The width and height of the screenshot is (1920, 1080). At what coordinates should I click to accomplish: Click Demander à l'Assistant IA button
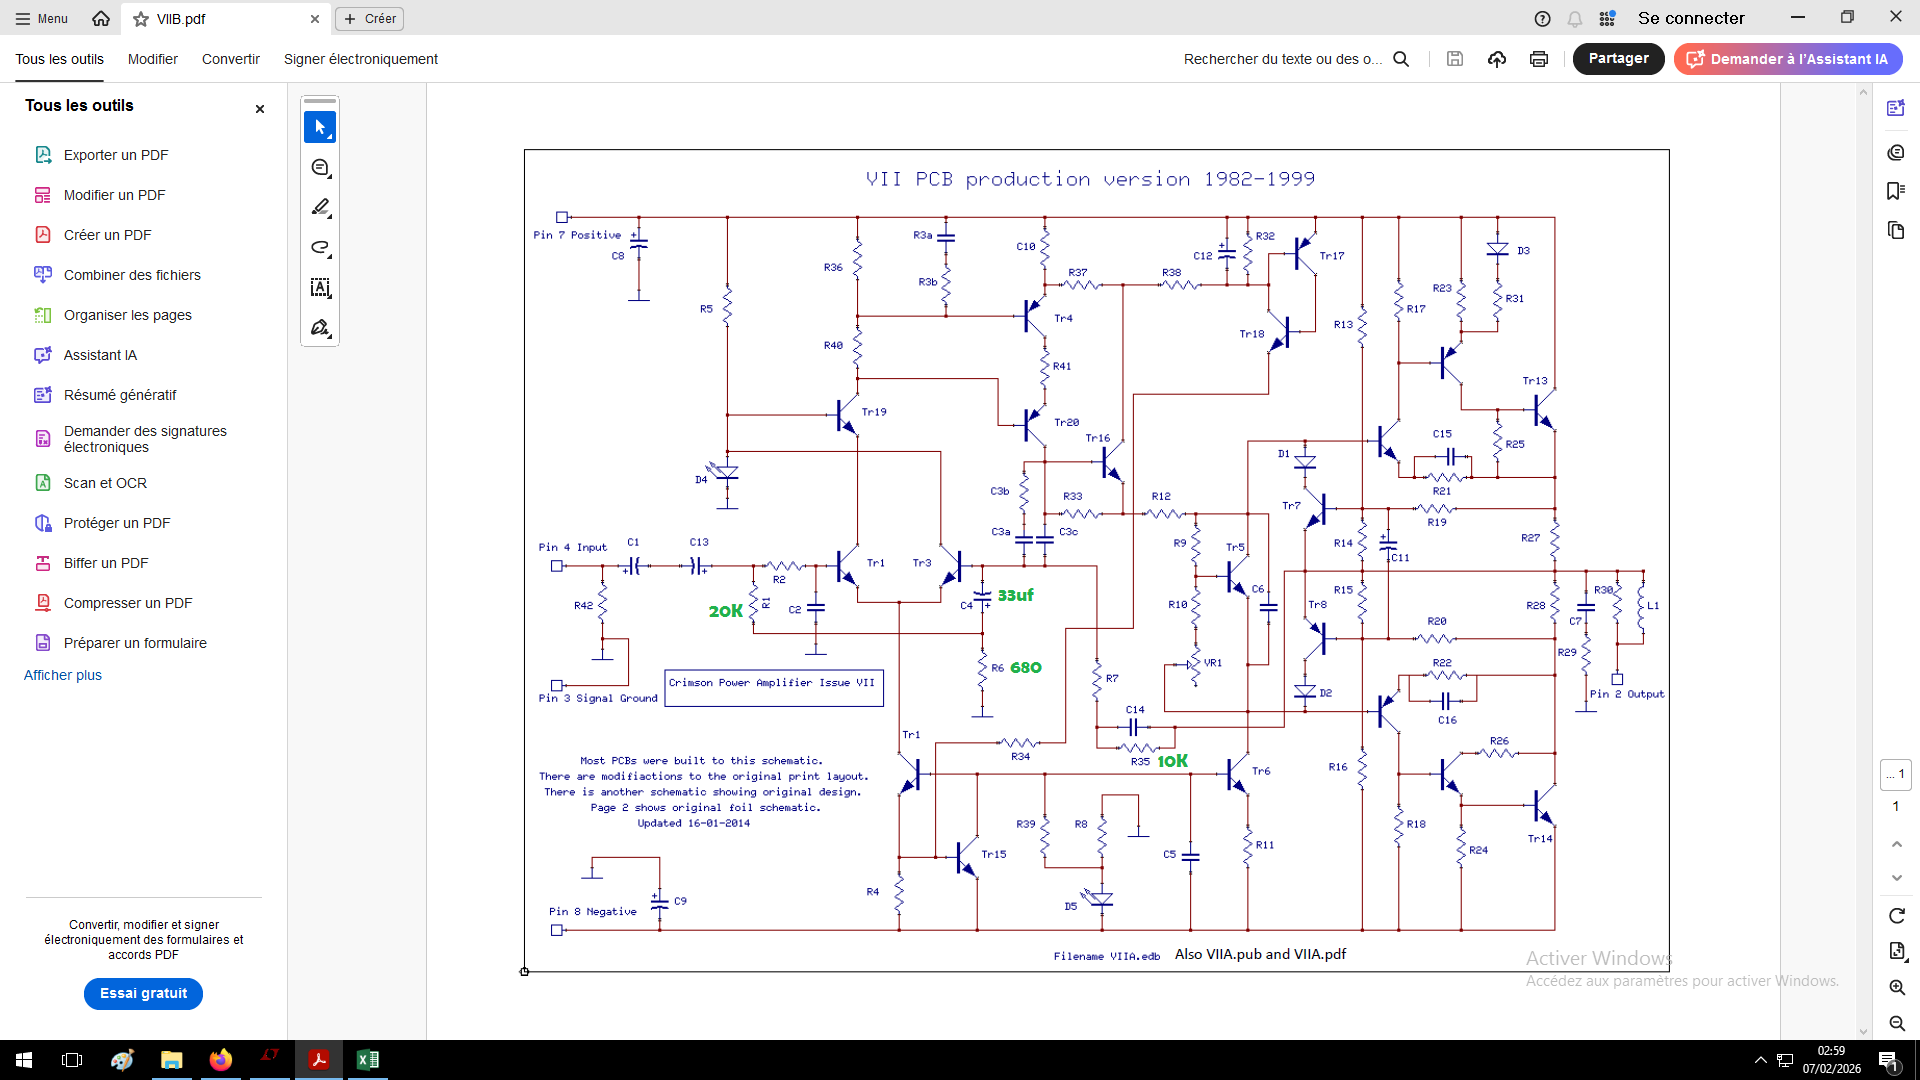(1788, 59)
